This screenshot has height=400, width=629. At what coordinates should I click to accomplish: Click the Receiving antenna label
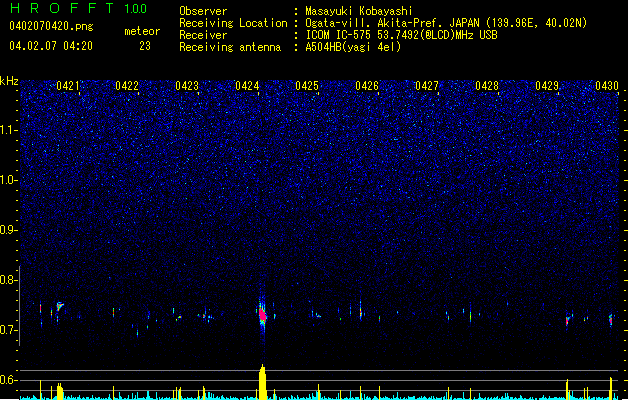[x=230, y=47]
